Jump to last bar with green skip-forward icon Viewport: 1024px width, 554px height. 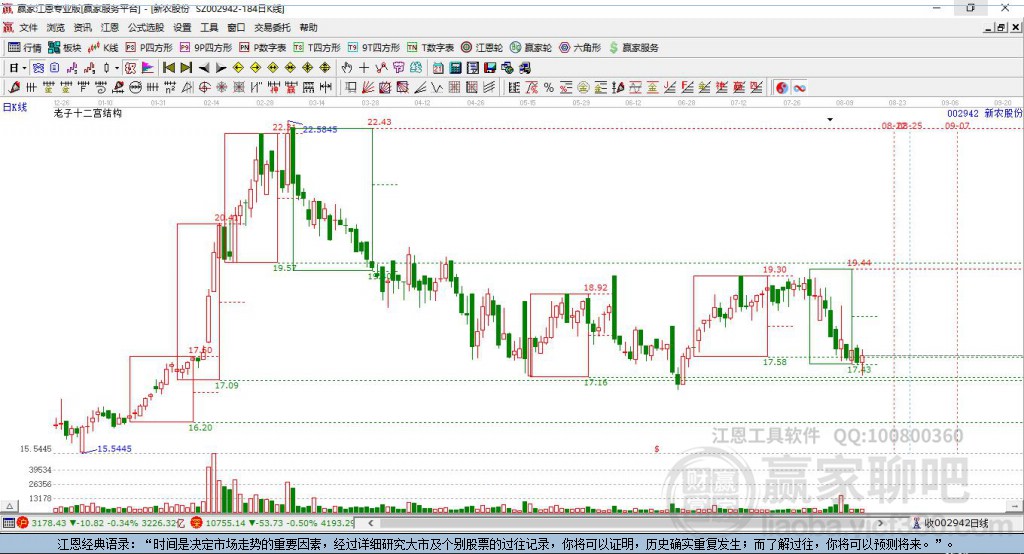186,68
